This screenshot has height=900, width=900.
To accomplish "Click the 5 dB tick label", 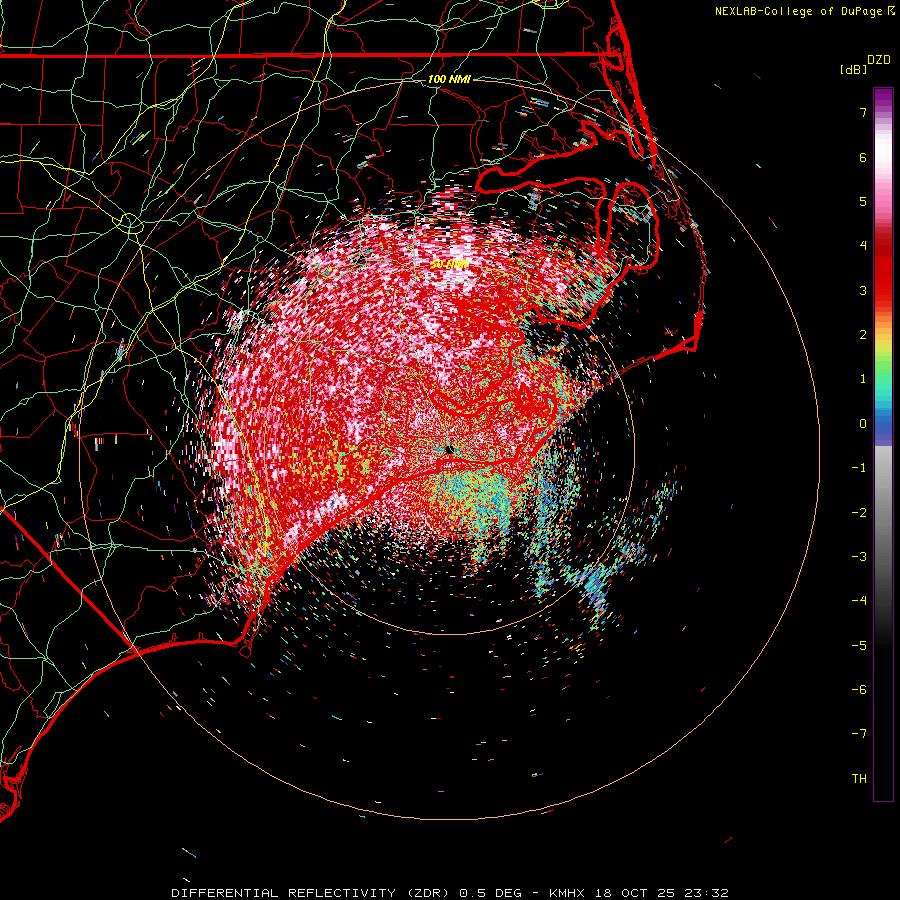I will tap(863, 201).
